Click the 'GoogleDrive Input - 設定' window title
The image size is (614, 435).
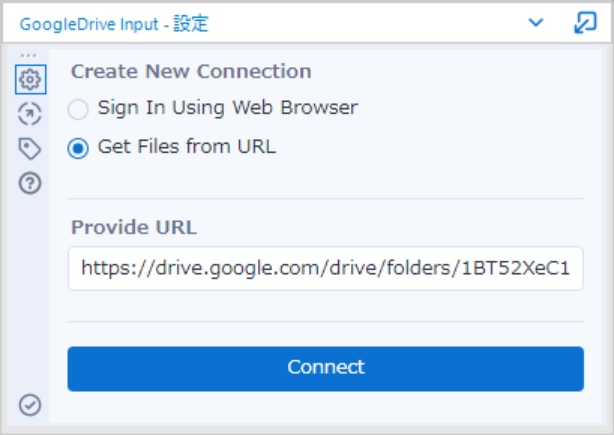click(x=114, y=24)
